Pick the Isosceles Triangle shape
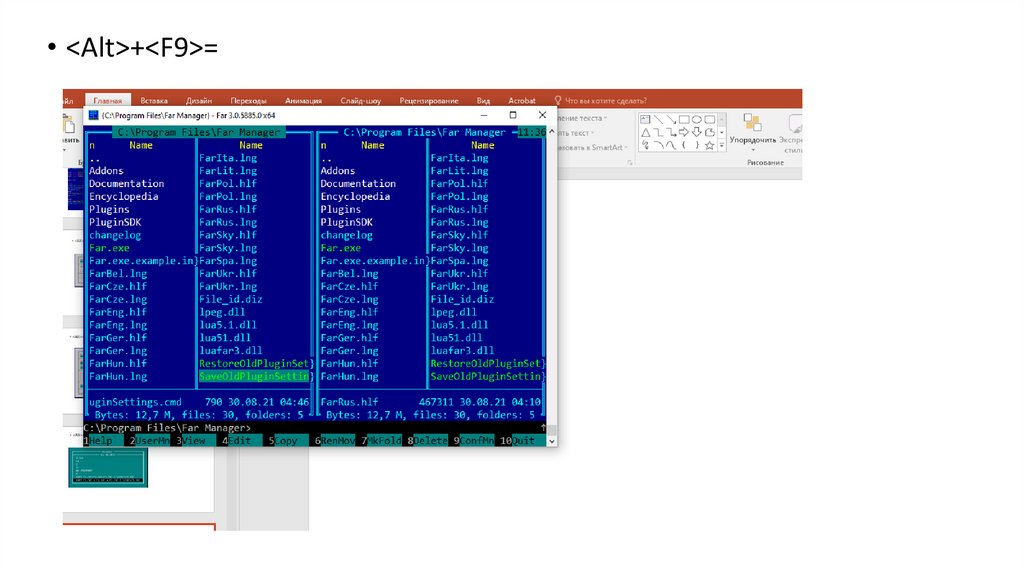 [645, 133]
